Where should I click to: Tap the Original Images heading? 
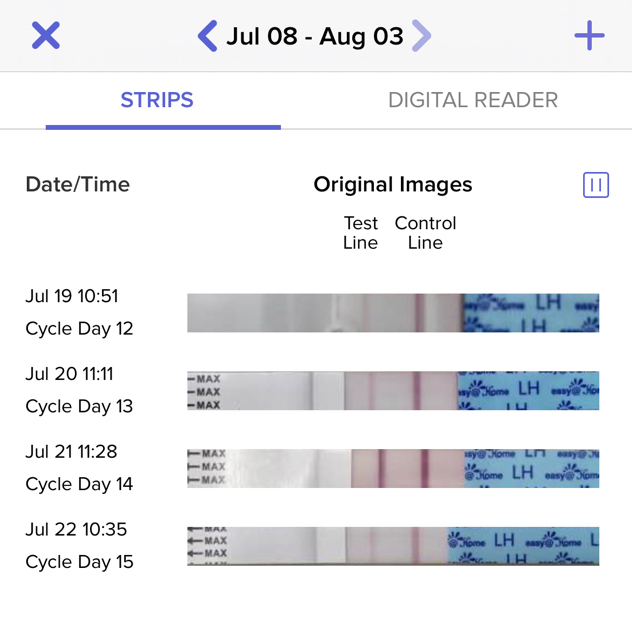pyautogui.click(x=393, y=184)
